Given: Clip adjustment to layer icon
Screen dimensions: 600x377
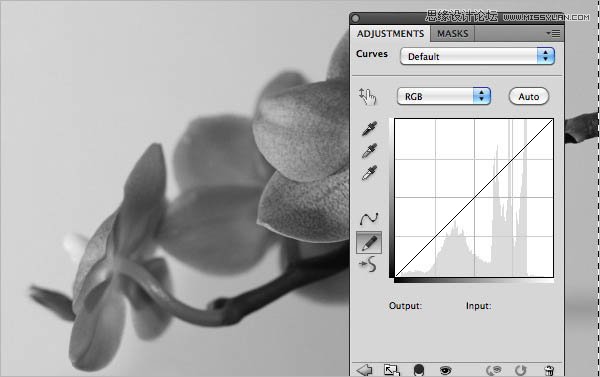Looking at the screenshot, I should 419,370.
